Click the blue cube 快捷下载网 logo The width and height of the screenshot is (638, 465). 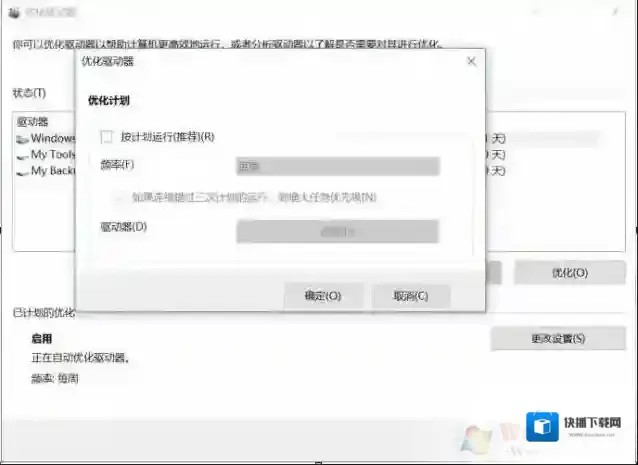[542, 428]
